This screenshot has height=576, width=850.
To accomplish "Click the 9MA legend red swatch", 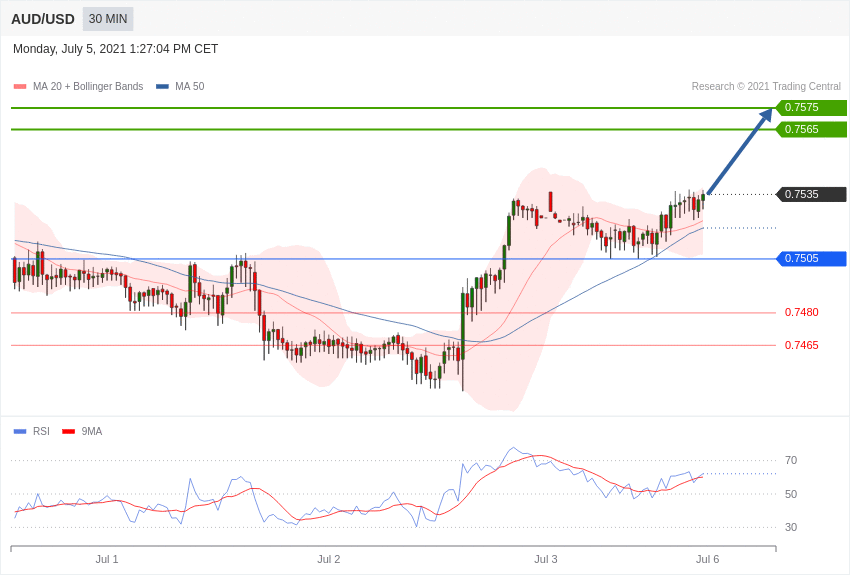I will tap(69, 431).
